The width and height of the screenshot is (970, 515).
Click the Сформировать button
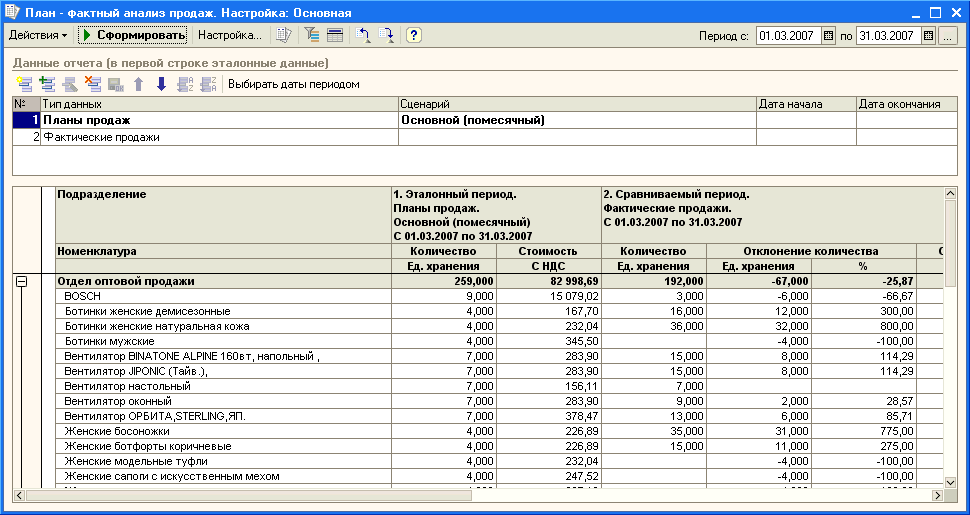coord(133,35)
